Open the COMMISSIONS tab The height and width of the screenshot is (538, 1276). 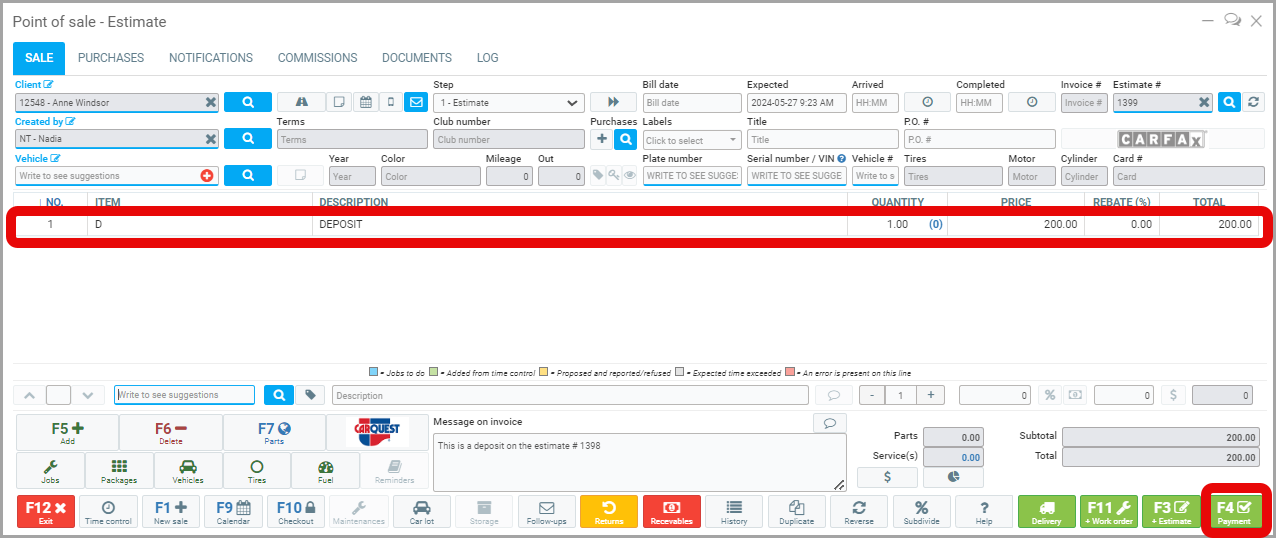pyautogui.click(x=317, y=58)
